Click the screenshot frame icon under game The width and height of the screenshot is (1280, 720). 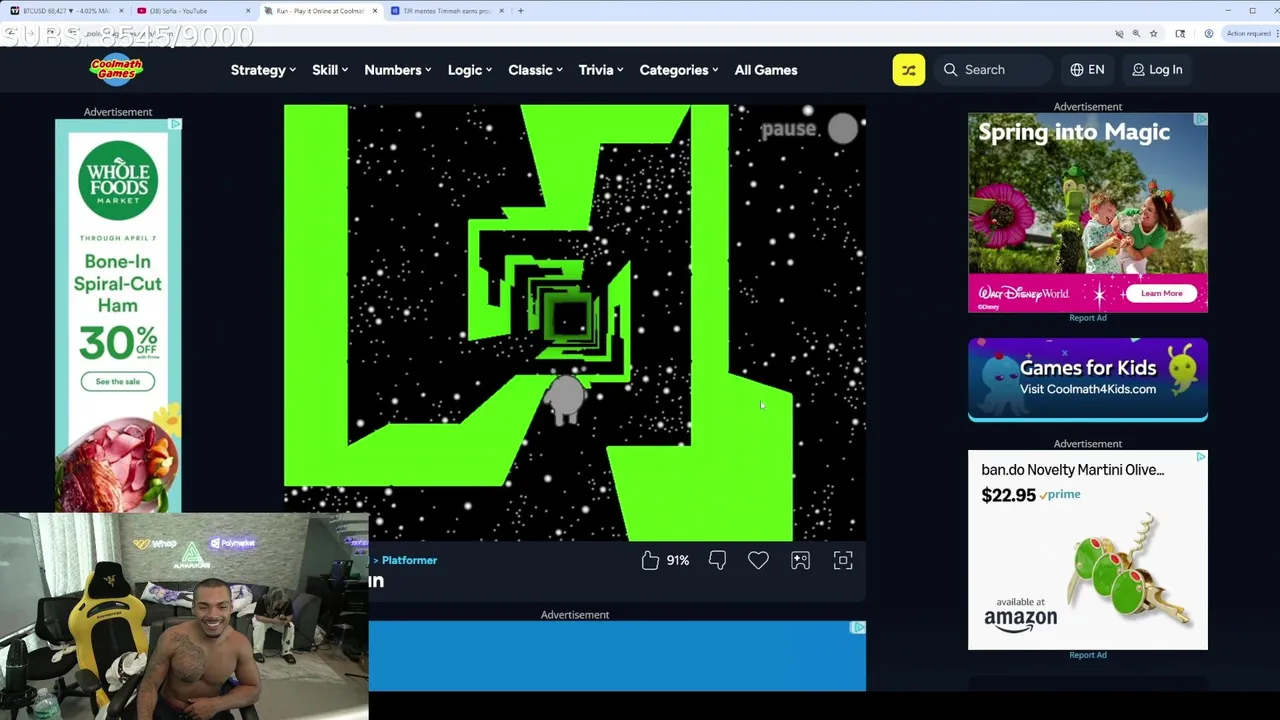click(x=800, y=560)
